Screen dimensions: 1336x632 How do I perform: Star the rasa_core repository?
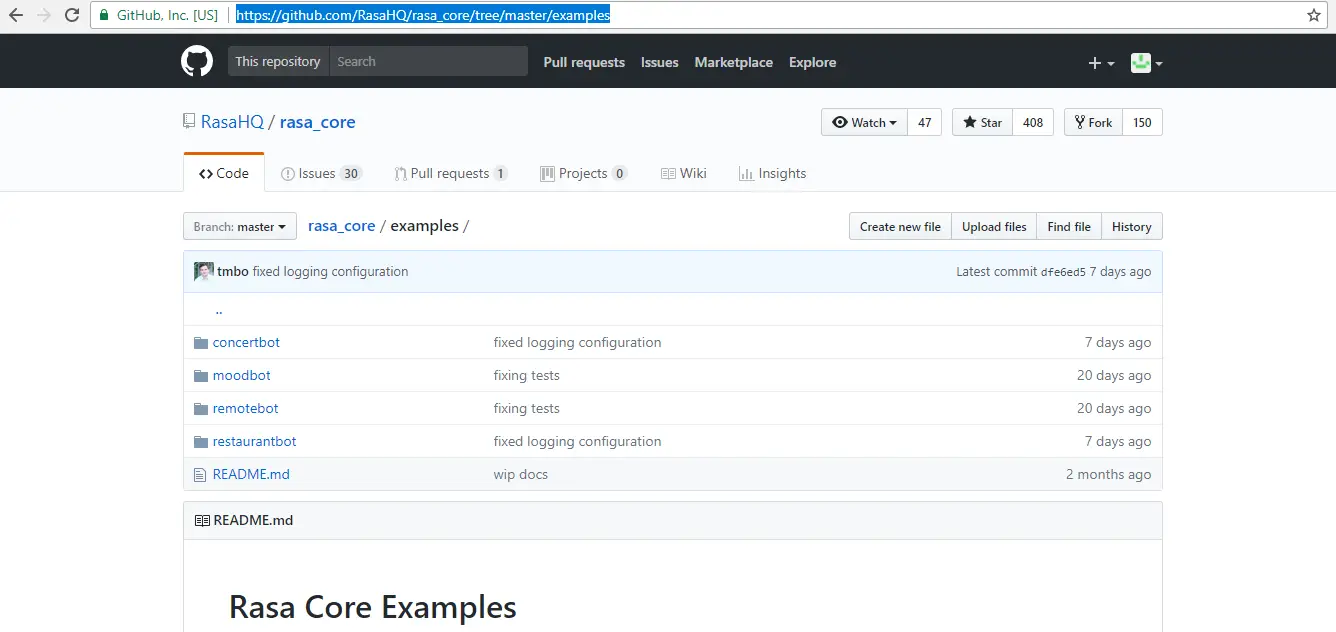tap(982, 122)
